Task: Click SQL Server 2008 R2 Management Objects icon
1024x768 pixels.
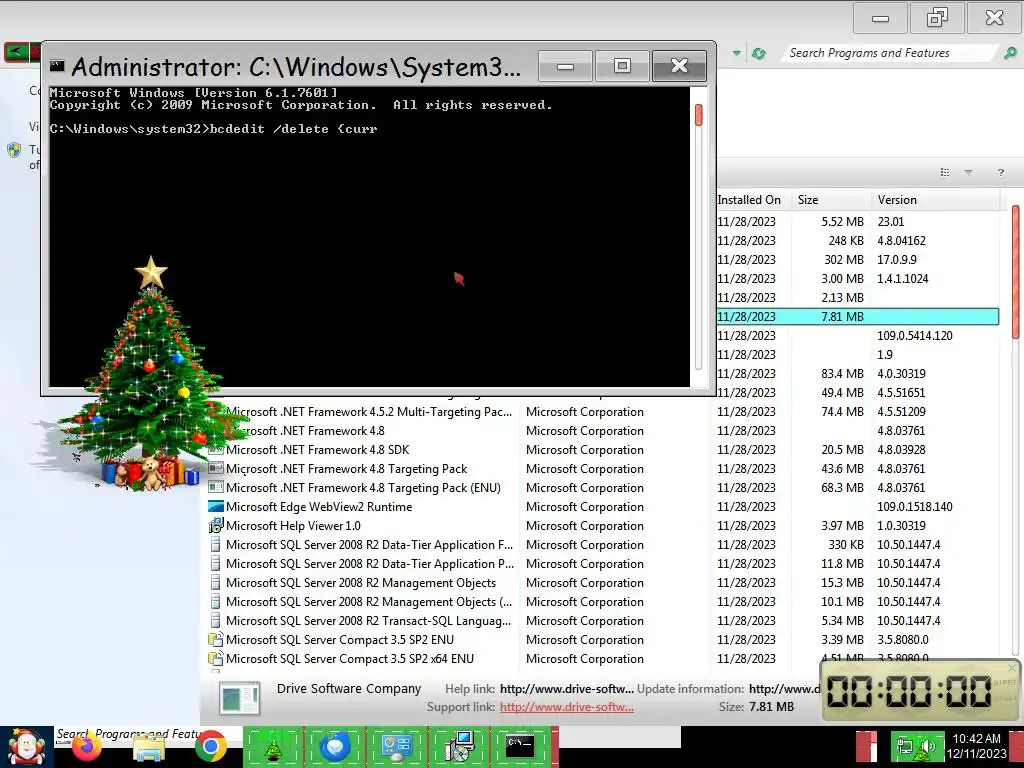Action: pos(216,583)
